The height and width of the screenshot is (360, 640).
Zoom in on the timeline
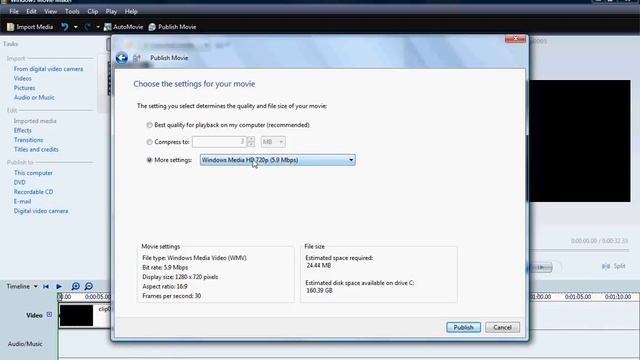click(76, 287)
